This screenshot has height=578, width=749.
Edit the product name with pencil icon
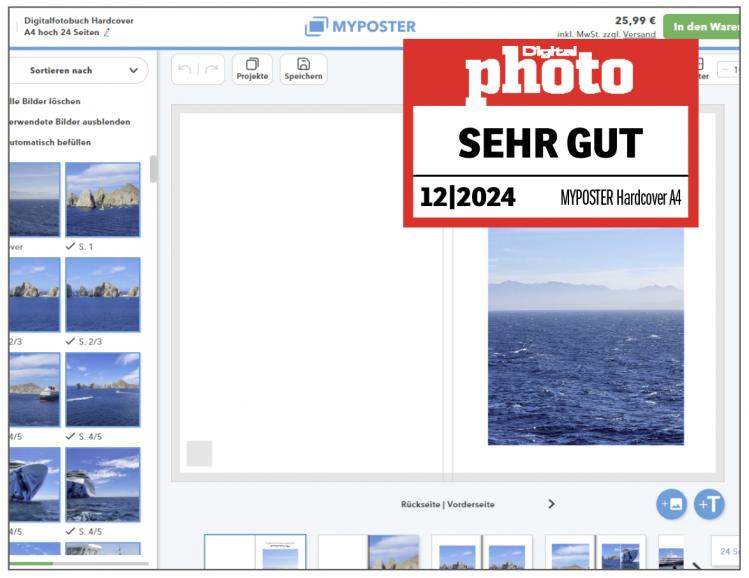pyautogui.click(x=107, y=32)
